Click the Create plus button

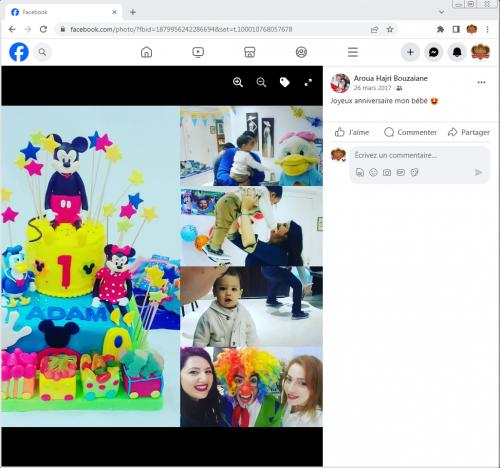coord(410,52)
